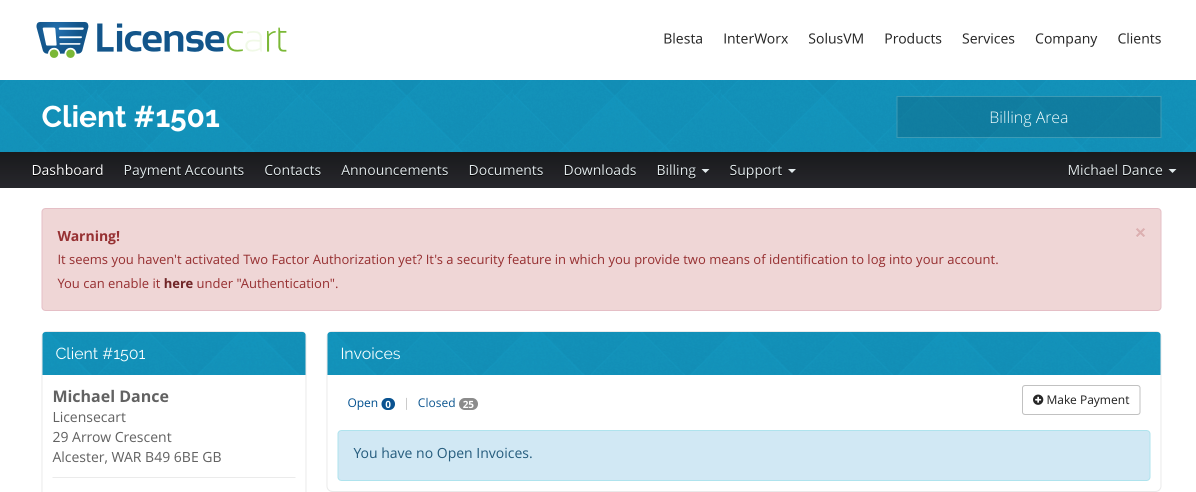
Task: Open the InterWorx menu item
Action: [x=755, y=39]
